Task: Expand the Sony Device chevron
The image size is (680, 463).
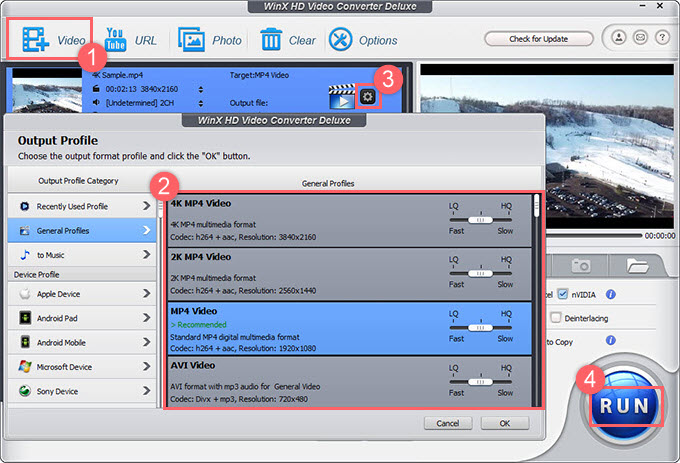Action: (147, 391)
